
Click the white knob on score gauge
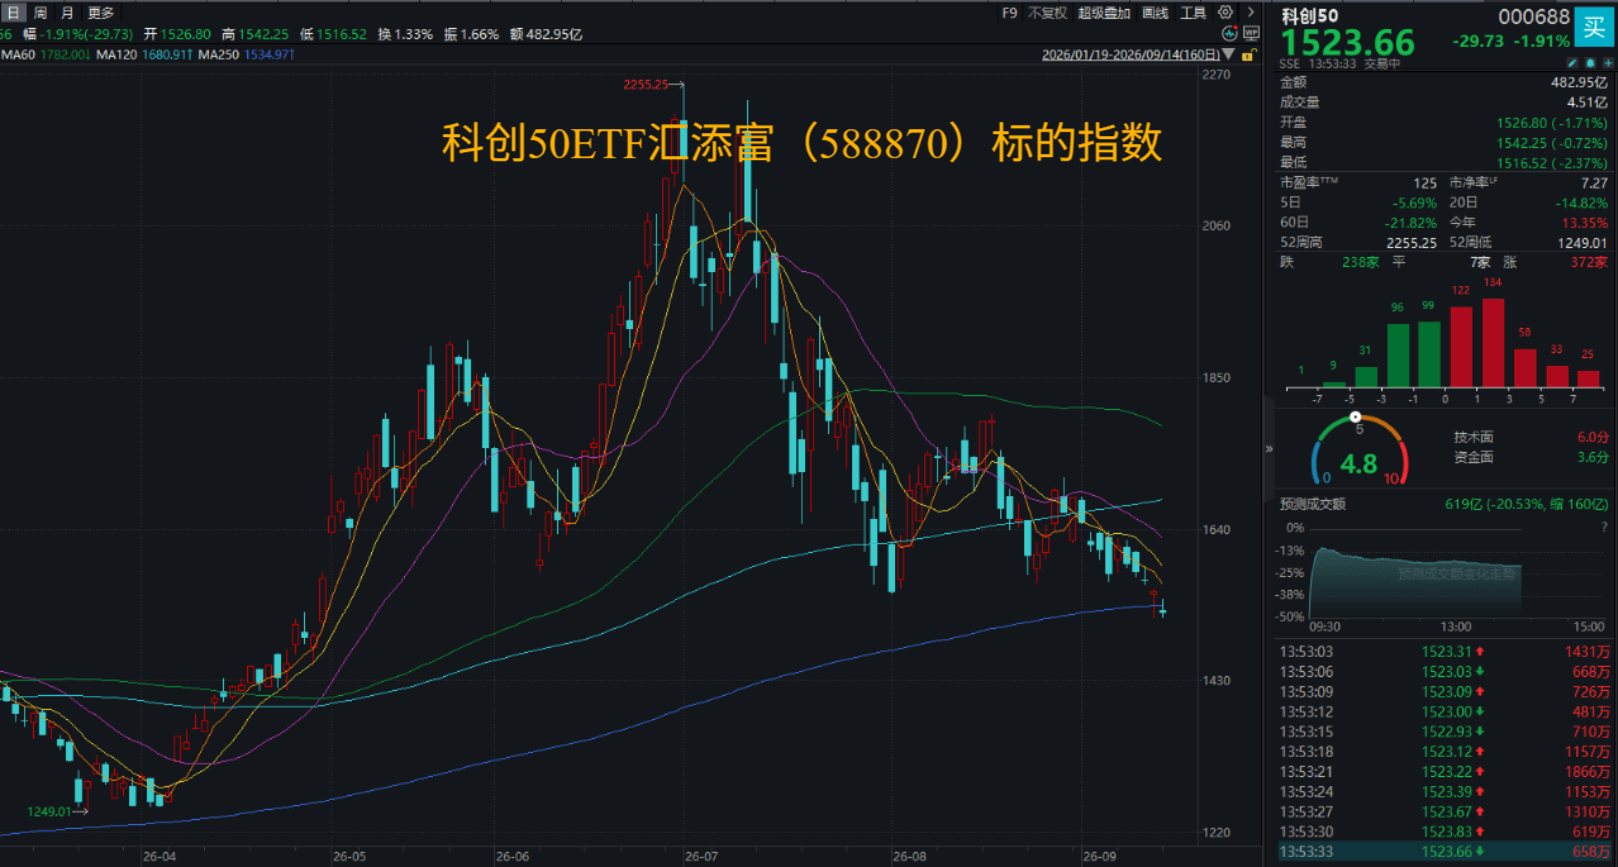click(1355, 417)
